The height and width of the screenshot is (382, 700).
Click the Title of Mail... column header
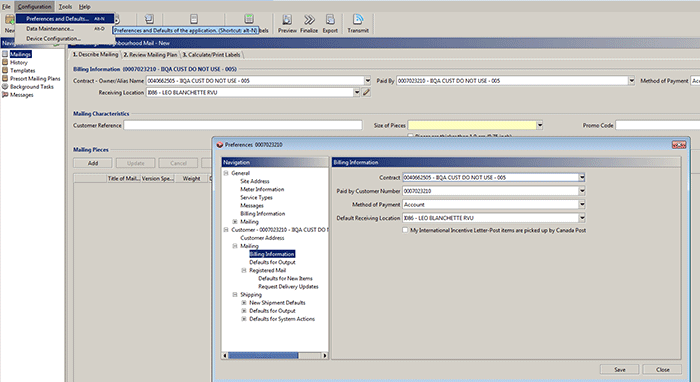coord(124,179)
